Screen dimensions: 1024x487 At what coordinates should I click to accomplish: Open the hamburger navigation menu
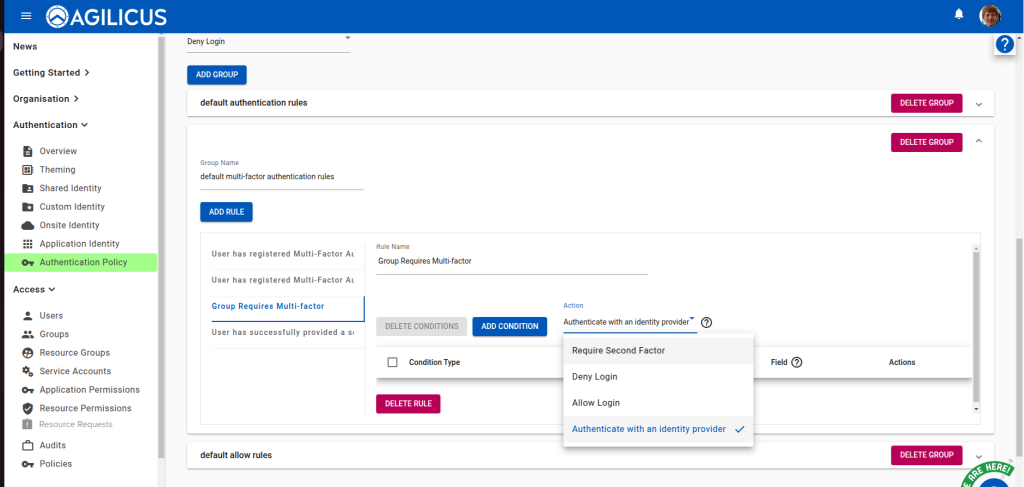[26, 16]
